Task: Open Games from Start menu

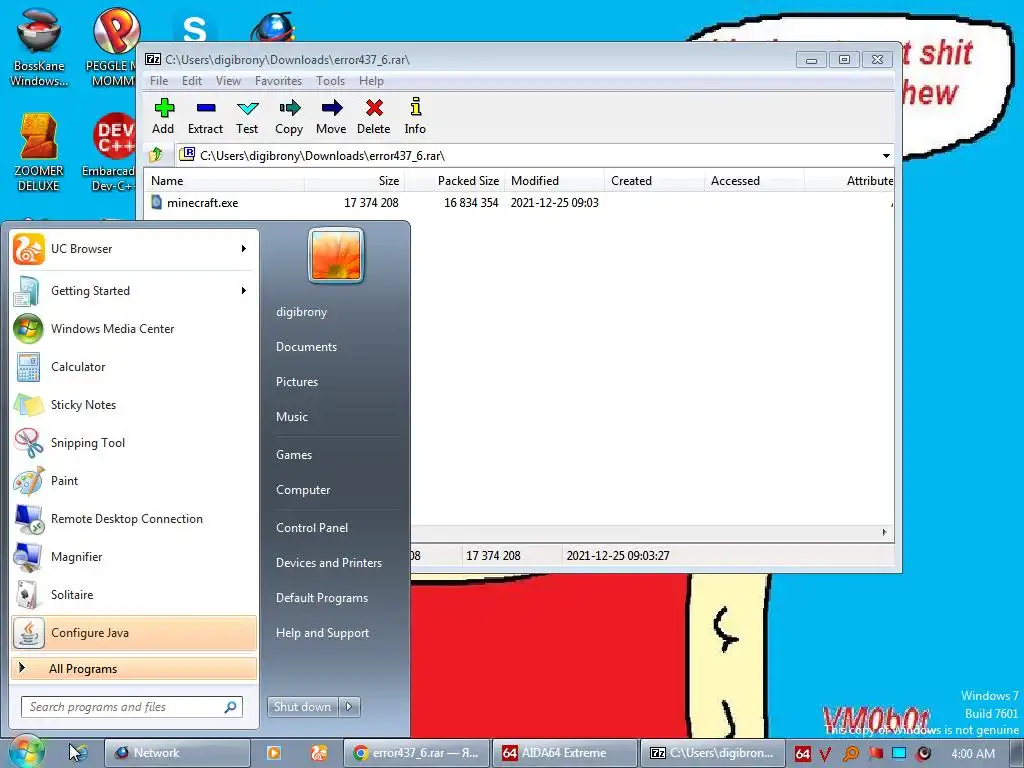Action: 294,455
